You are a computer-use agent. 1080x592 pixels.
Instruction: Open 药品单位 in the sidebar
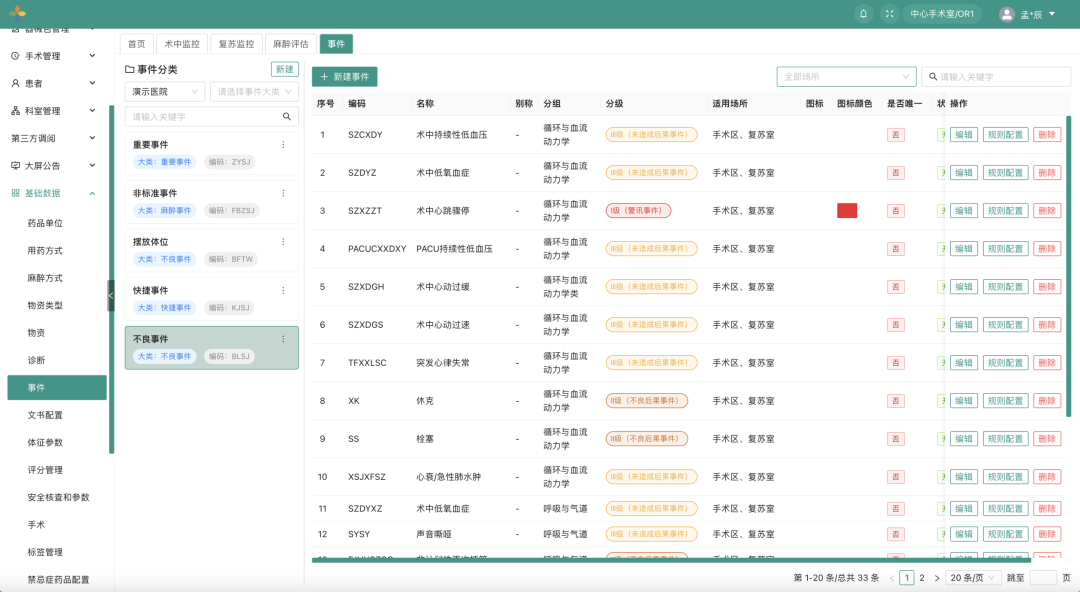45,223
